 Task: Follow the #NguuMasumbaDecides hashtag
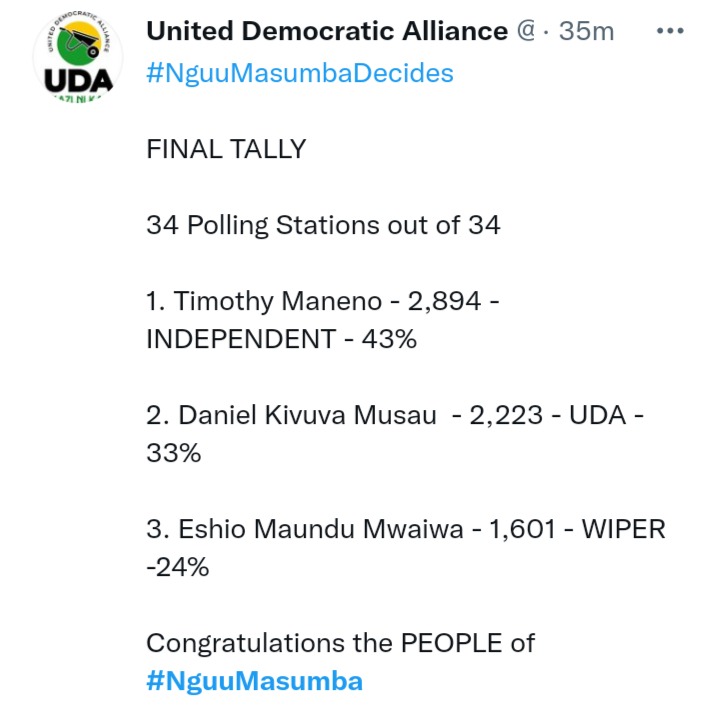point(300,73)
